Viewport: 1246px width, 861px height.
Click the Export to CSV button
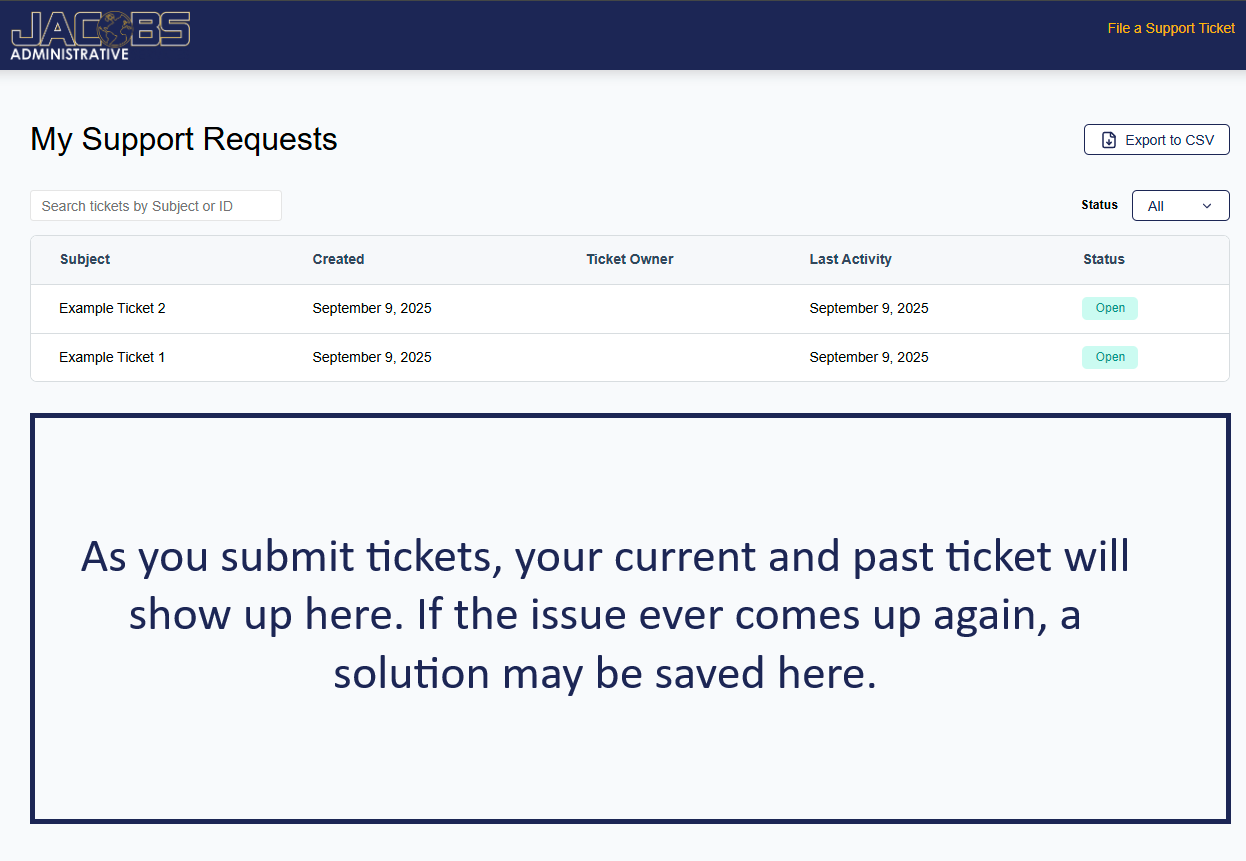1156,139
